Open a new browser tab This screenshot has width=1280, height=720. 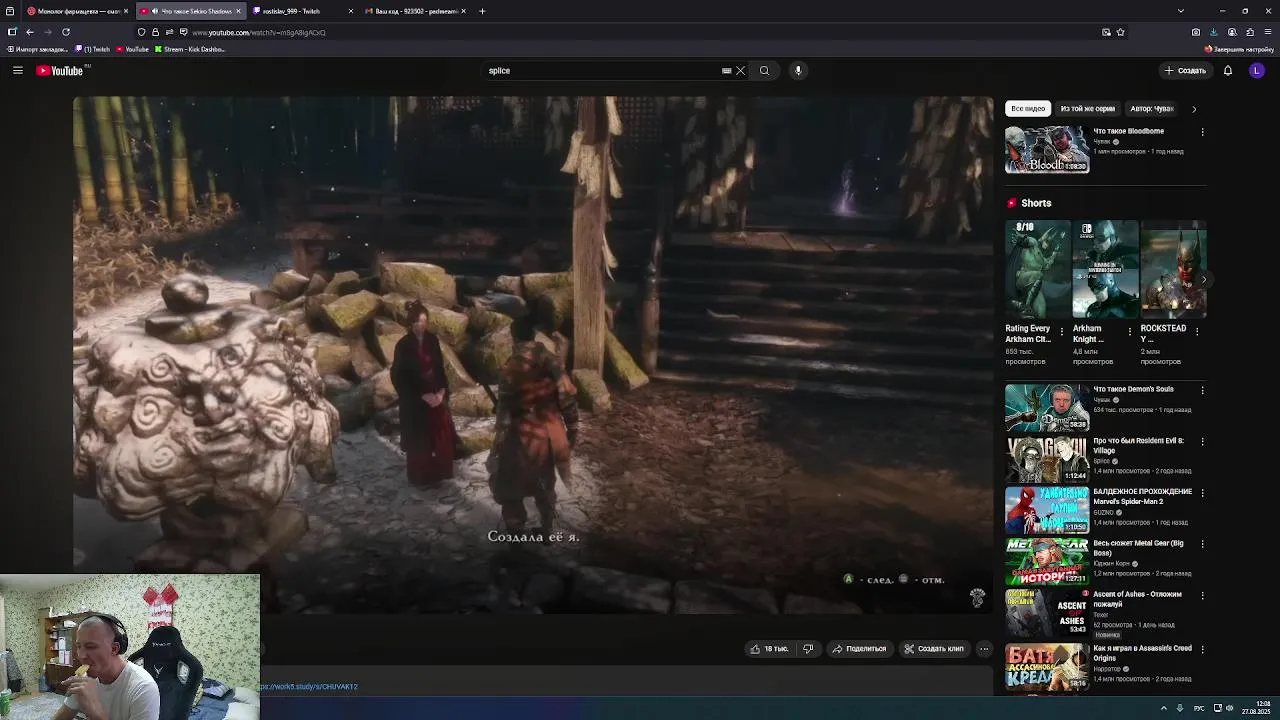click(482, 11)
